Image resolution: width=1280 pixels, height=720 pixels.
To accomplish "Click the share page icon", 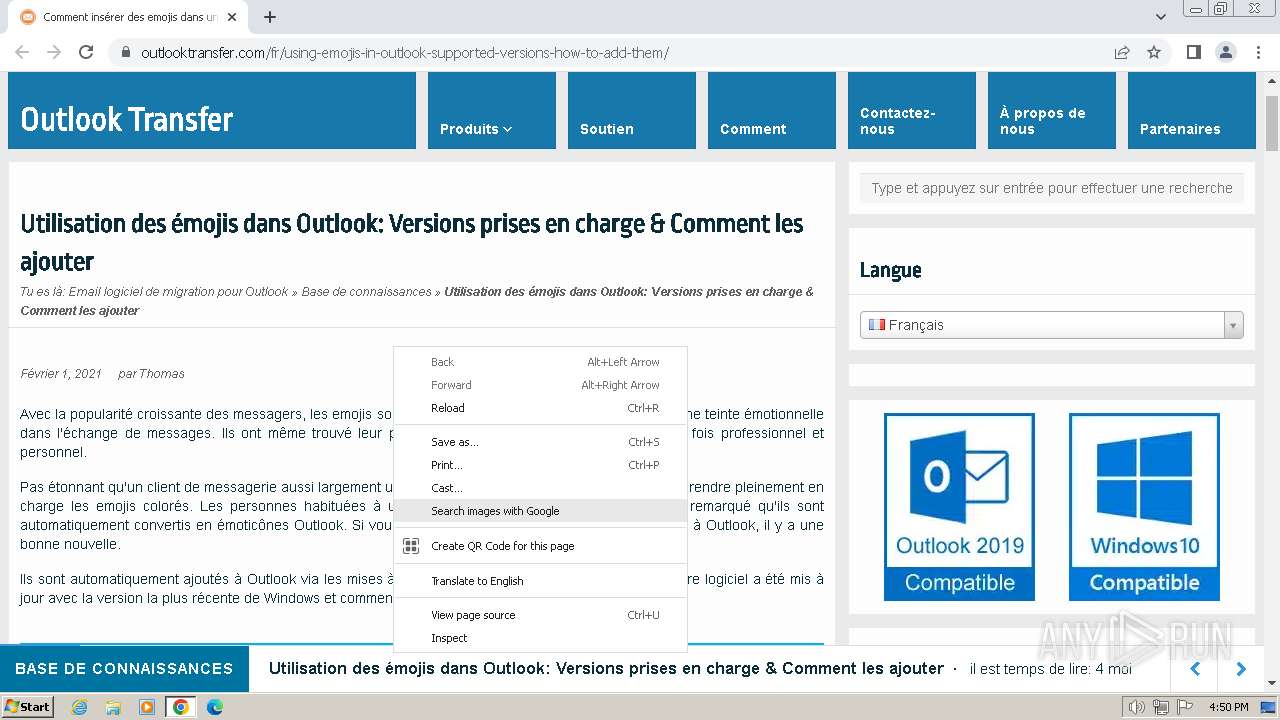I will point(1122,52).
